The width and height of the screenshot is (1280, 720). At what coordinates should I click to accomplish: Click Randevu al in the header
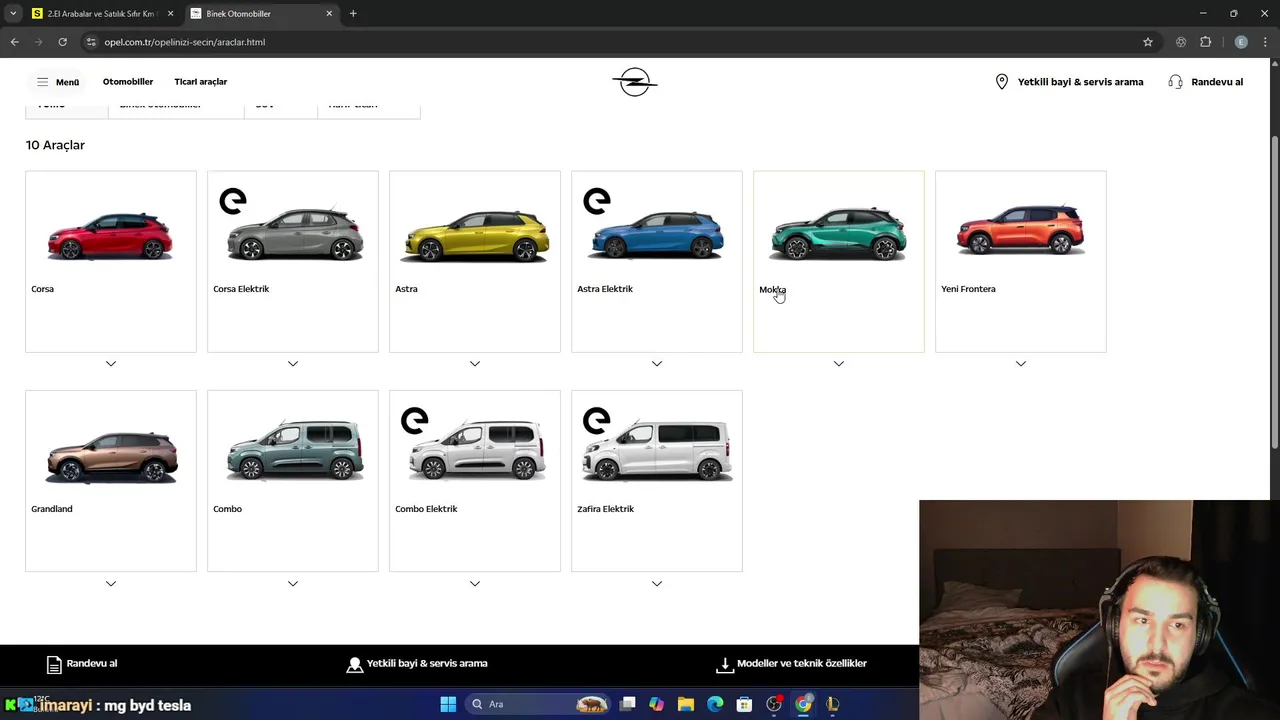[1217, 82]
